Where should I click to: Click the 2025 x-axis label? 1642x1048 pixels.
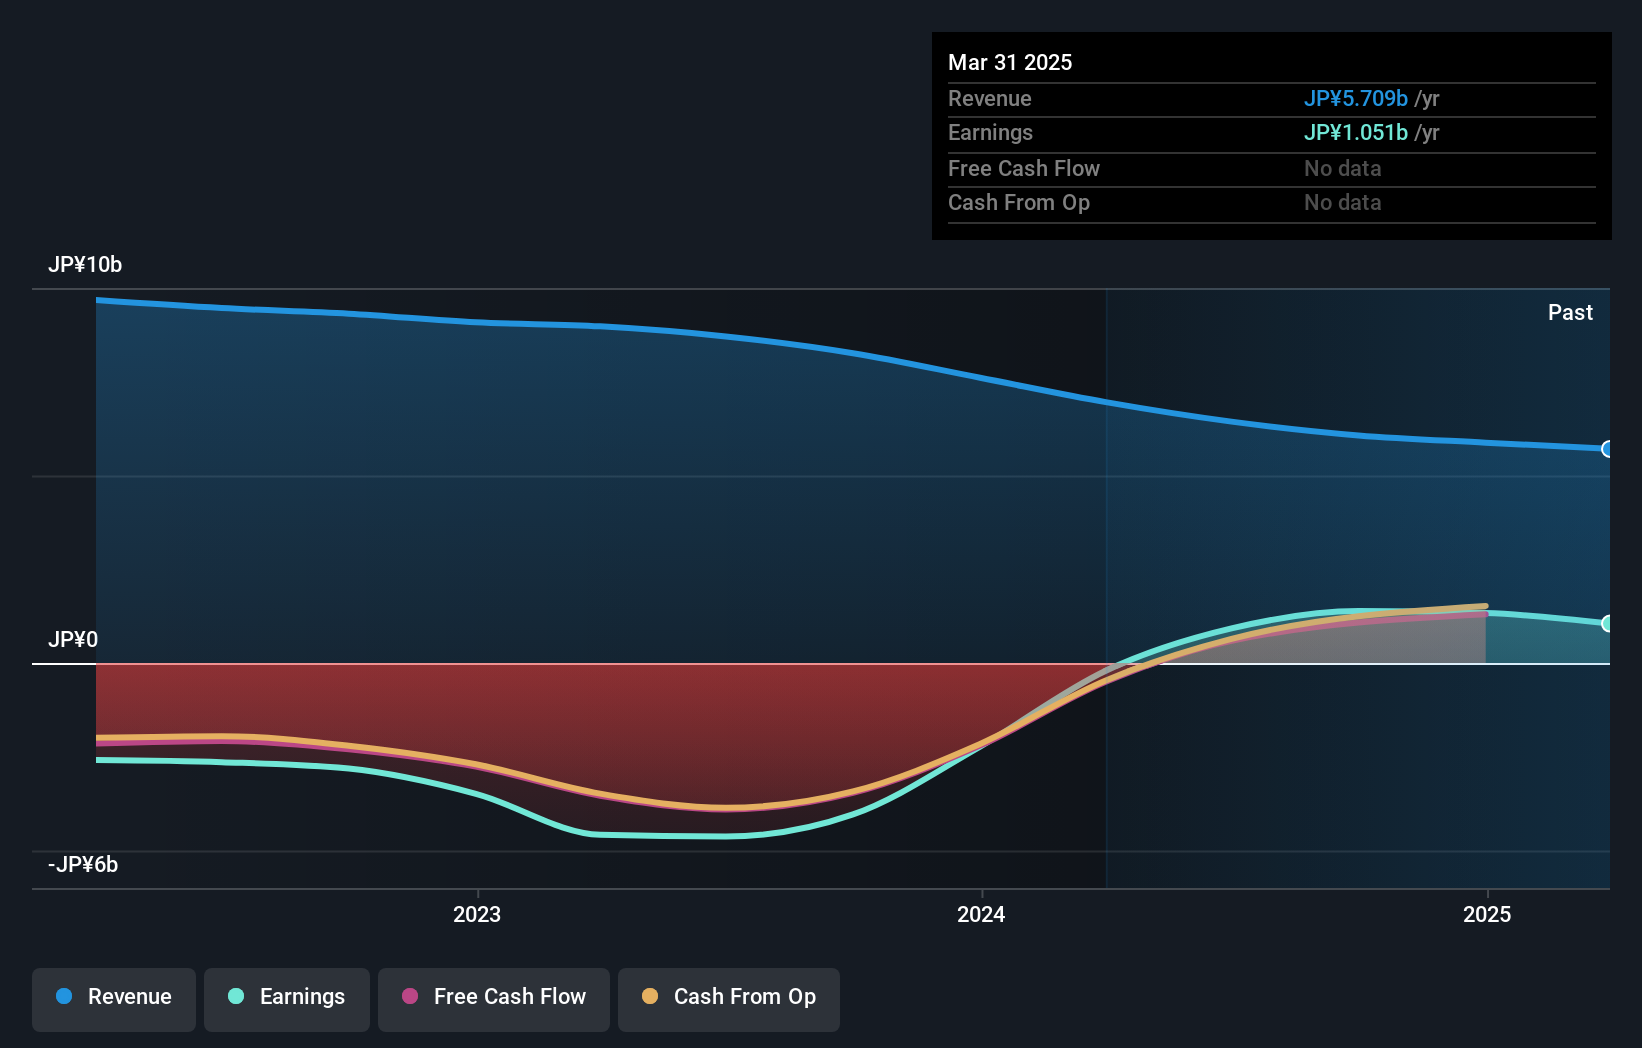click(1487, 914)
